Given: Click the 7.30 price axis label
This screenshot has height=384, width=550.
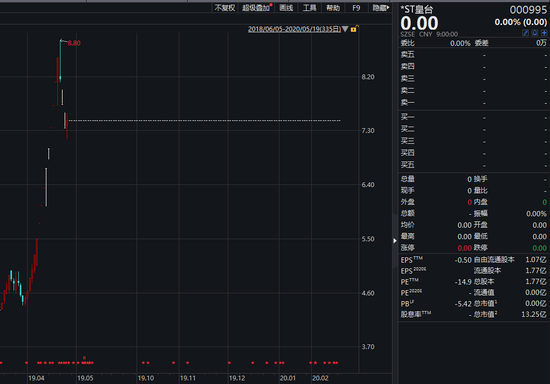Looking at the screenshot, I should coord(368,130).
